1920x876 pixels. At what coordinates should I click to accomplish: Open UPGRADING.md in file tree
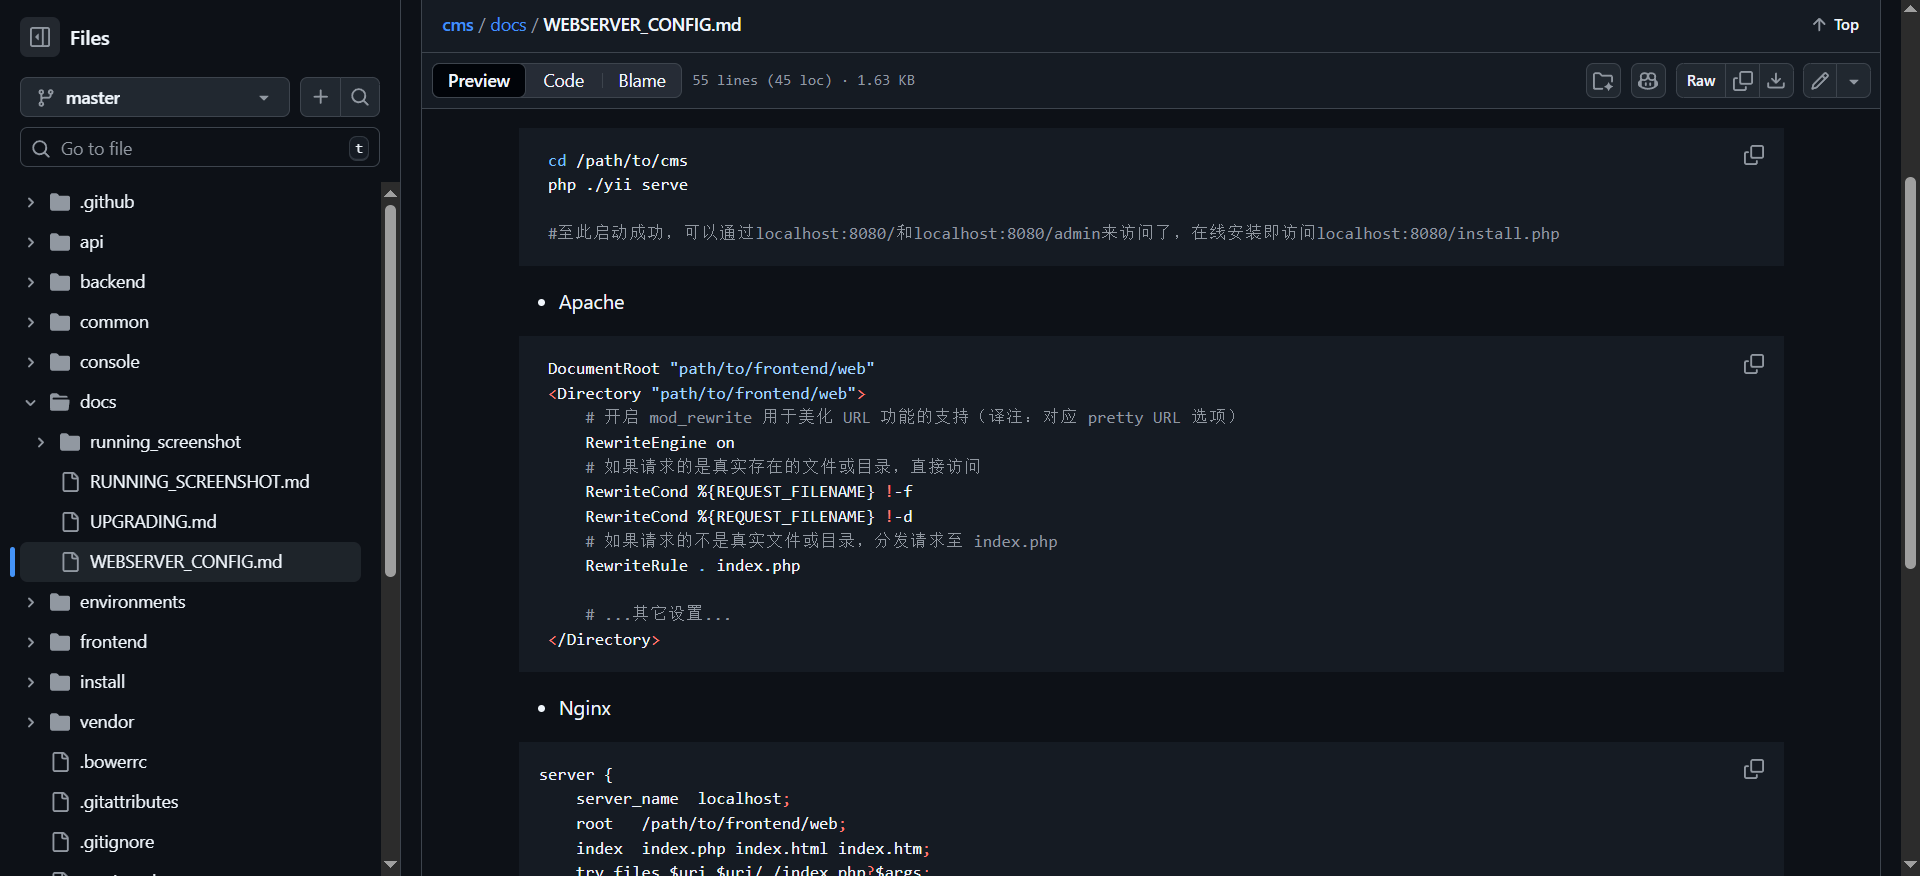[153, 522]
